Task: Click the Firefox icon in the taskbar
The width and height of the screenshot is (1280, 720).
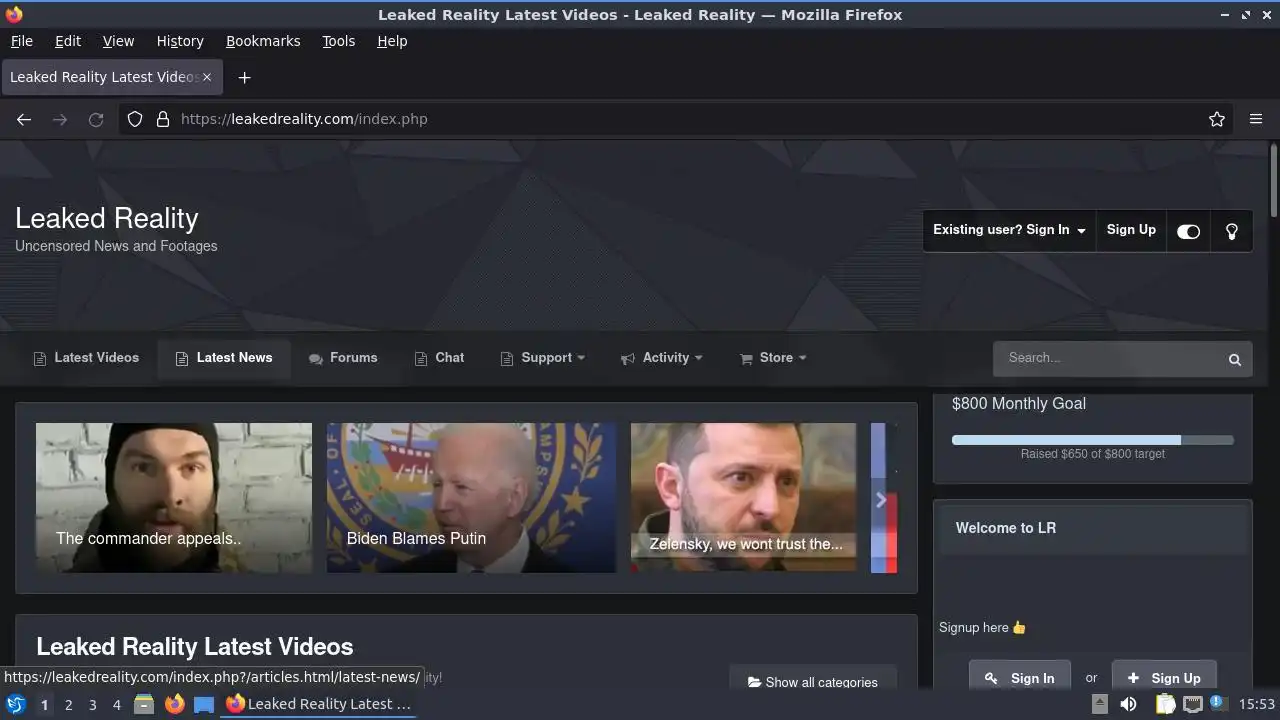Action: point(174,704)
